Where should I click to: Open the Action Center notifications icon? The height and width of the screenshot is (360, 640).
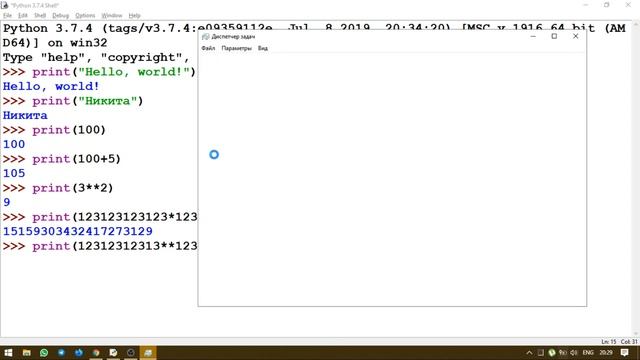coord(624,353)
